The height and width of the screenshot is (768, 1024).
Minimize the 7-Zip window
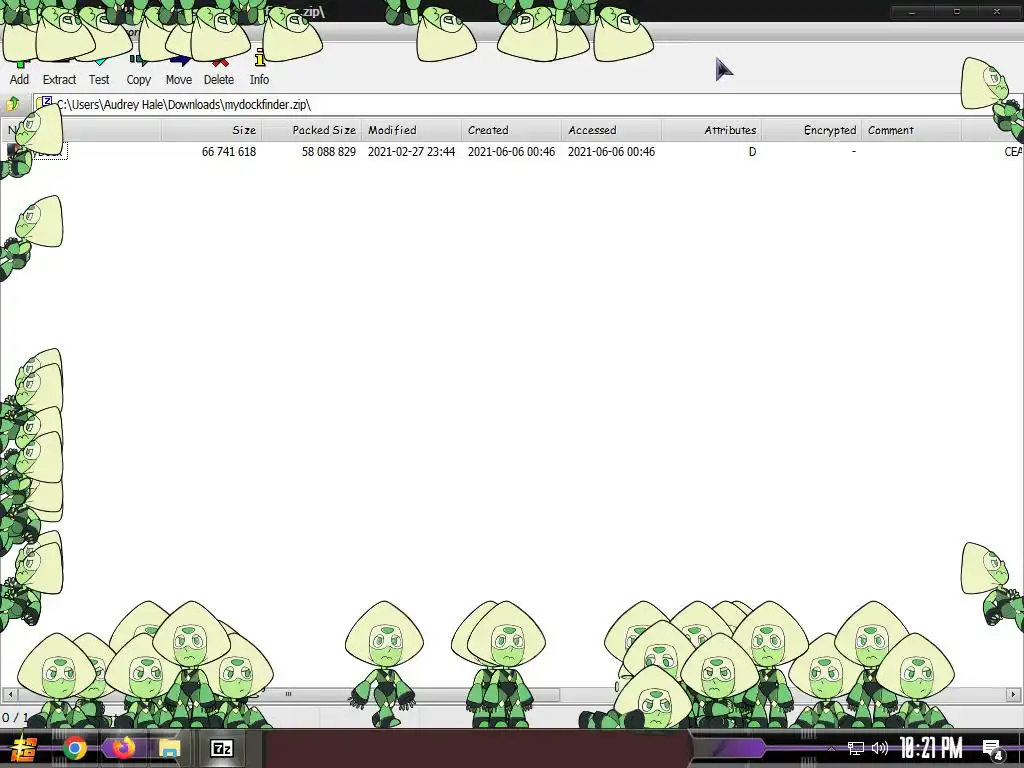912,12
